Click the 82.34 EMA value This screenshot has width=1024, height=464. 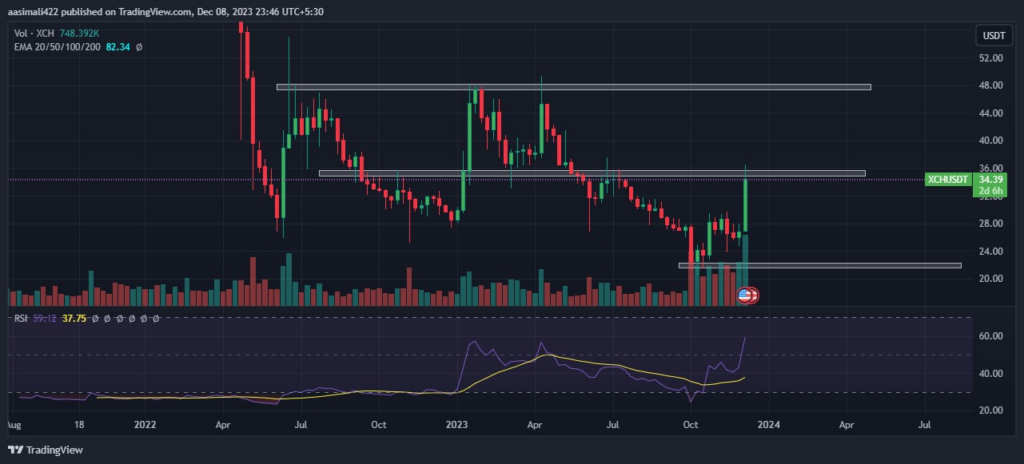point(117,47)
